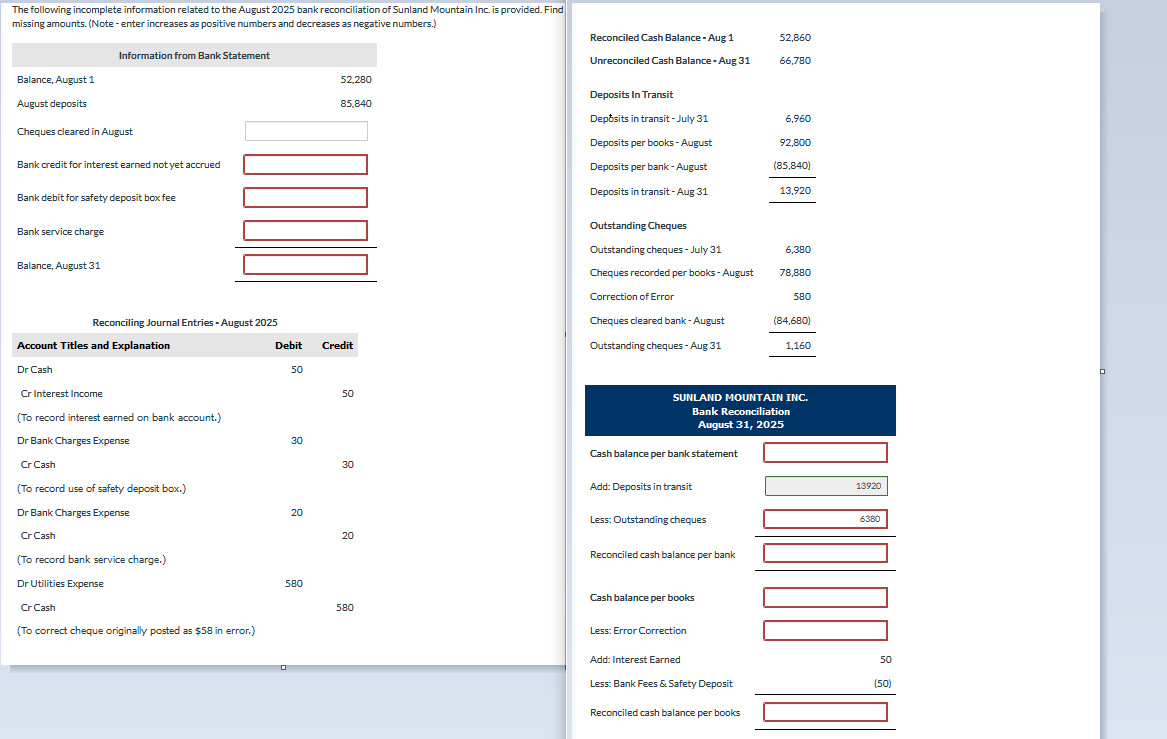Click Deposits in transit - Aug 31 value 13,920
Image resolution: width=1167 pixels, height=739 pixels.
795,191
